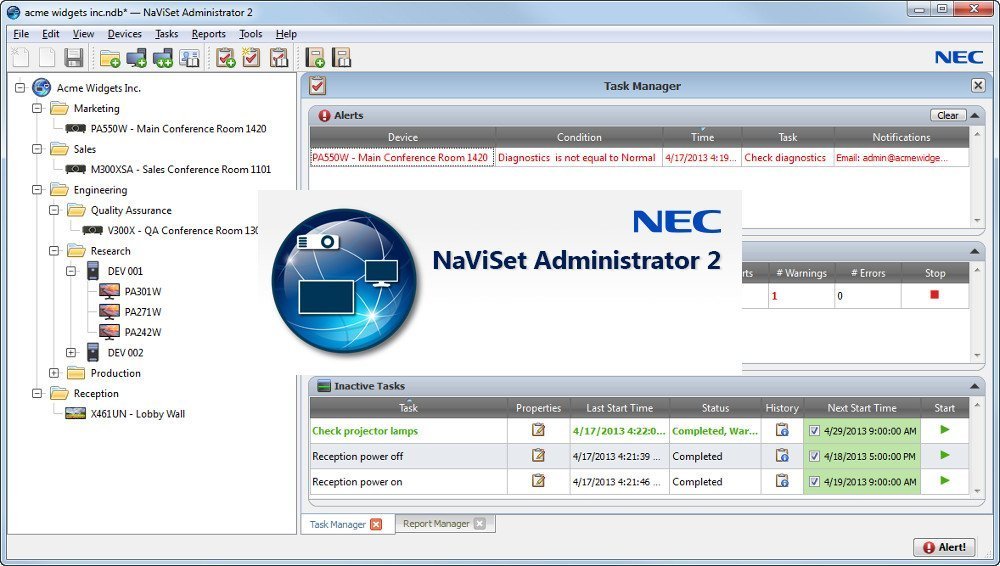Toggle schedule checkbox for 4/18/2013 5:00:00 PM

[x=814, y=456]
